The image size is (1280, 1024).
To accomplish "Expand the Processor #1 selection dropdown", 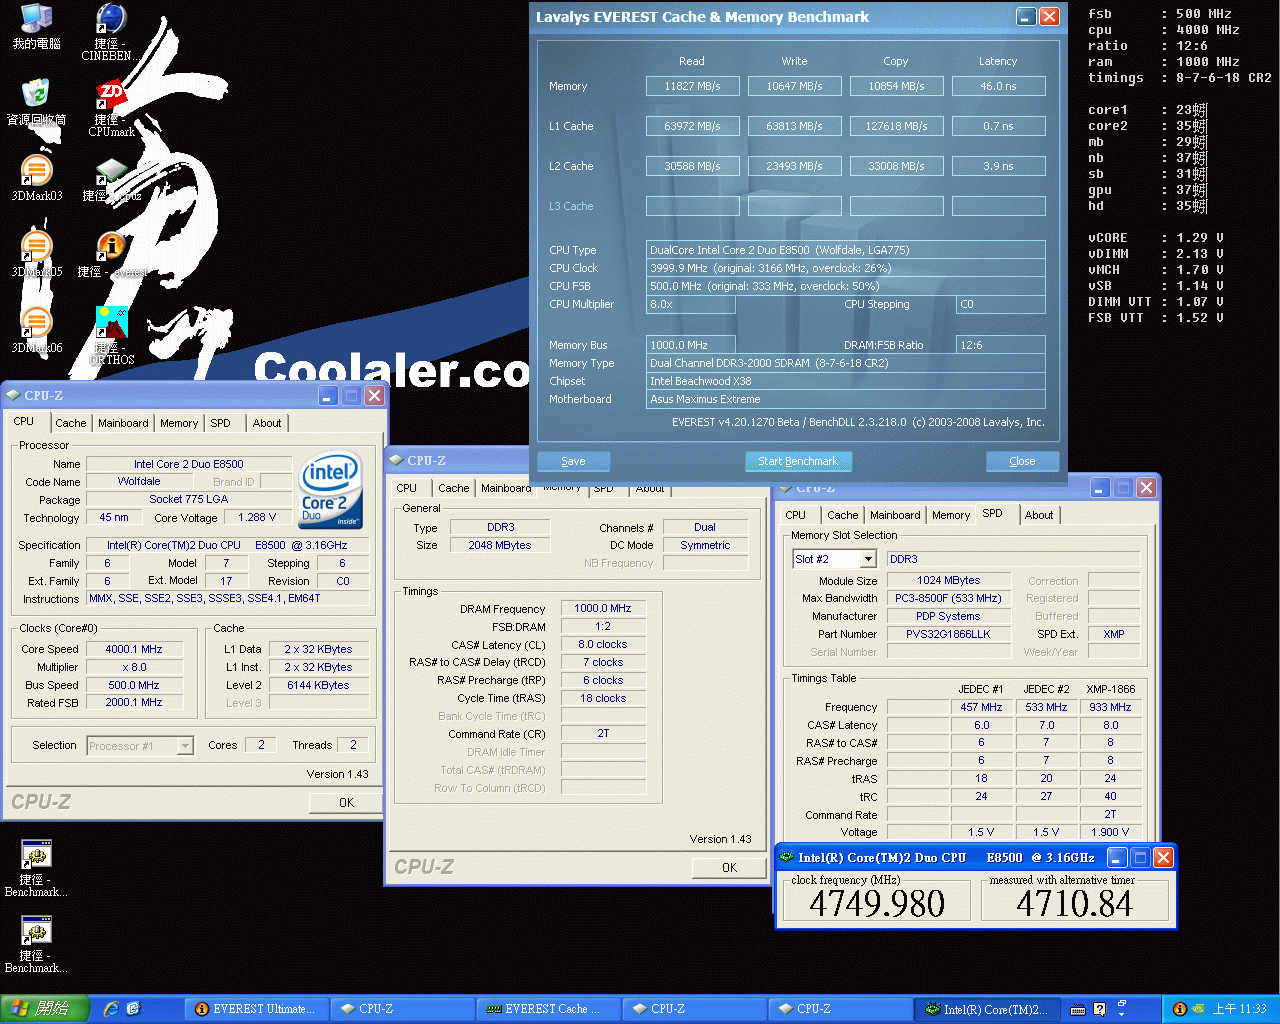I will click(185, 745).
